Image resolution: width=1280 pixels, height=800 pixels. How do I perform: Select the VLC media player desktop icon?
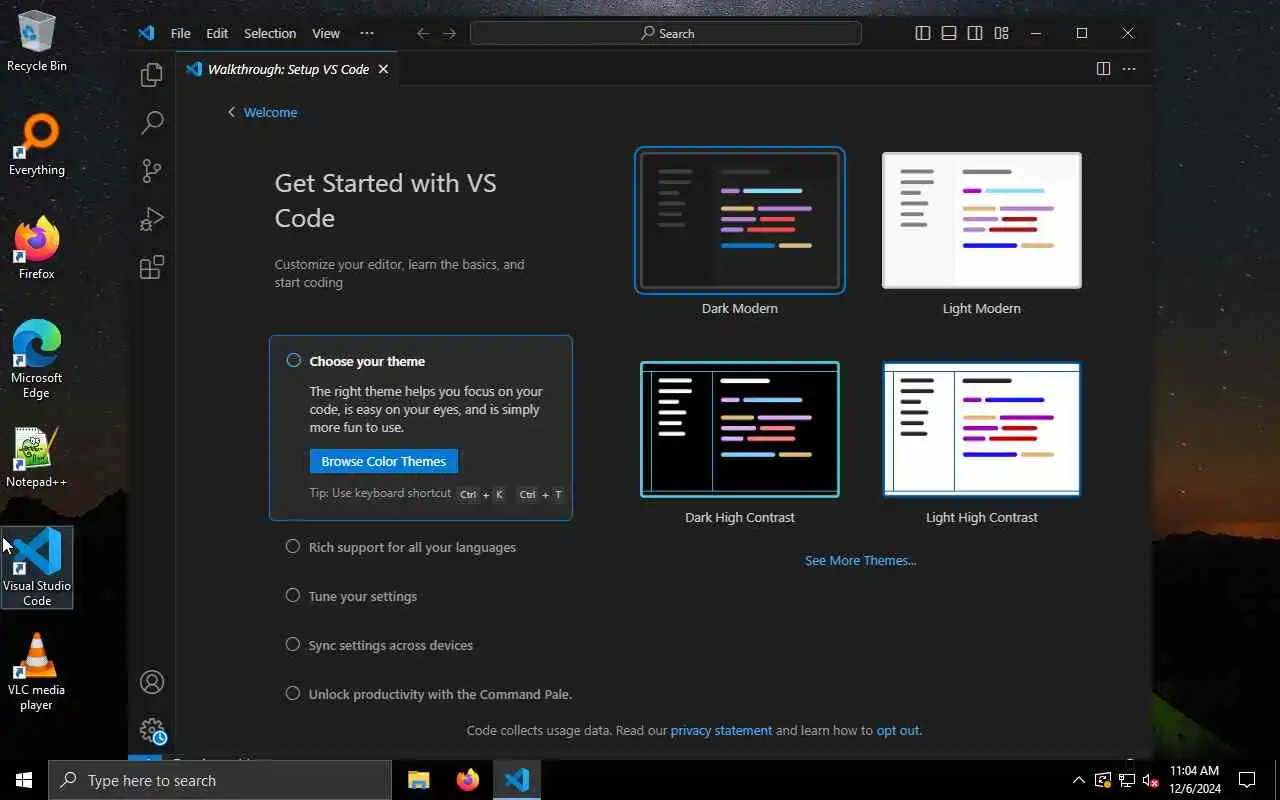click(x=37, y=672)
